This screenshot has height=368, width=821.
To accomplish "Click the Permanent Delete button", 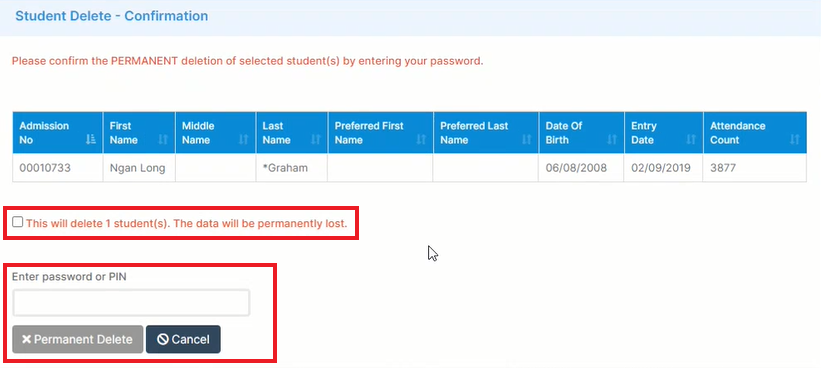I will (x=77, y=339).
